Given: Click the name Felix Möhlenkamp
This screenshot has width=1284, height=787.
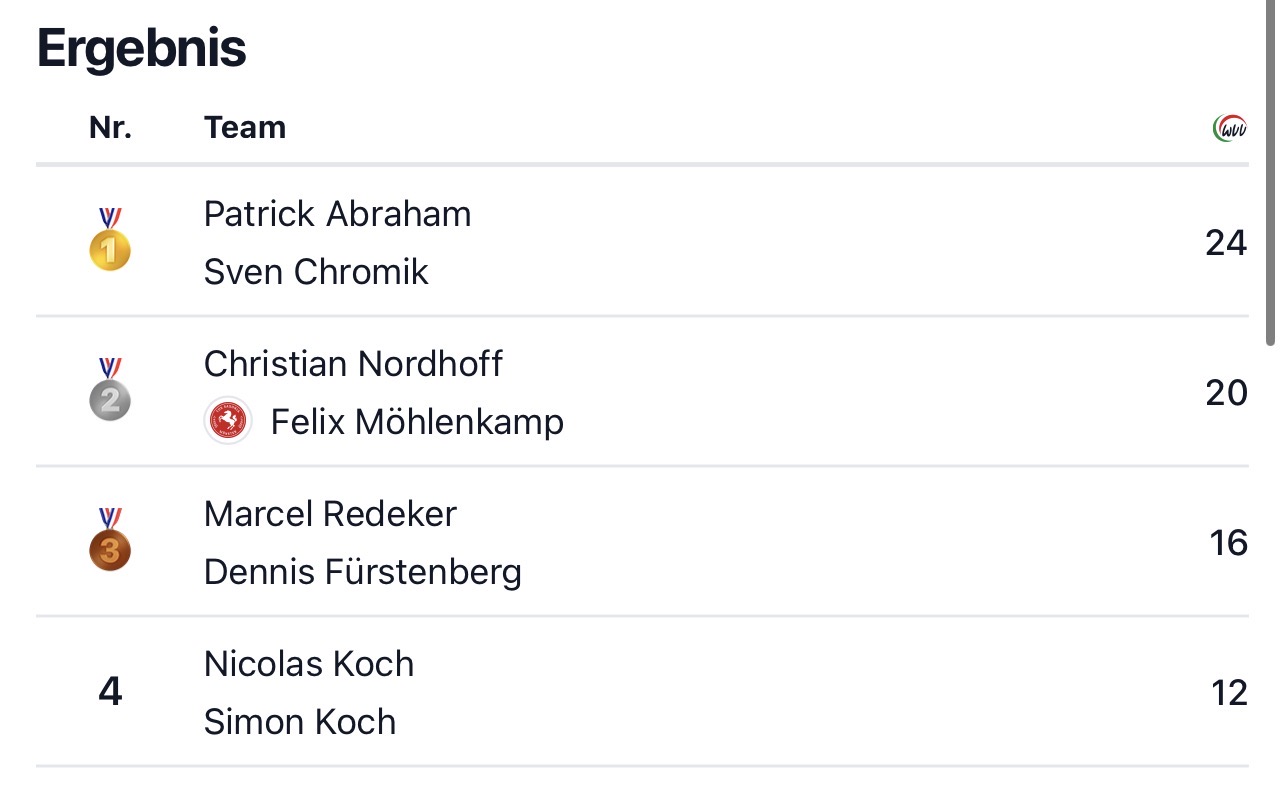Looking at the screenshot, I should coord(417,422).
